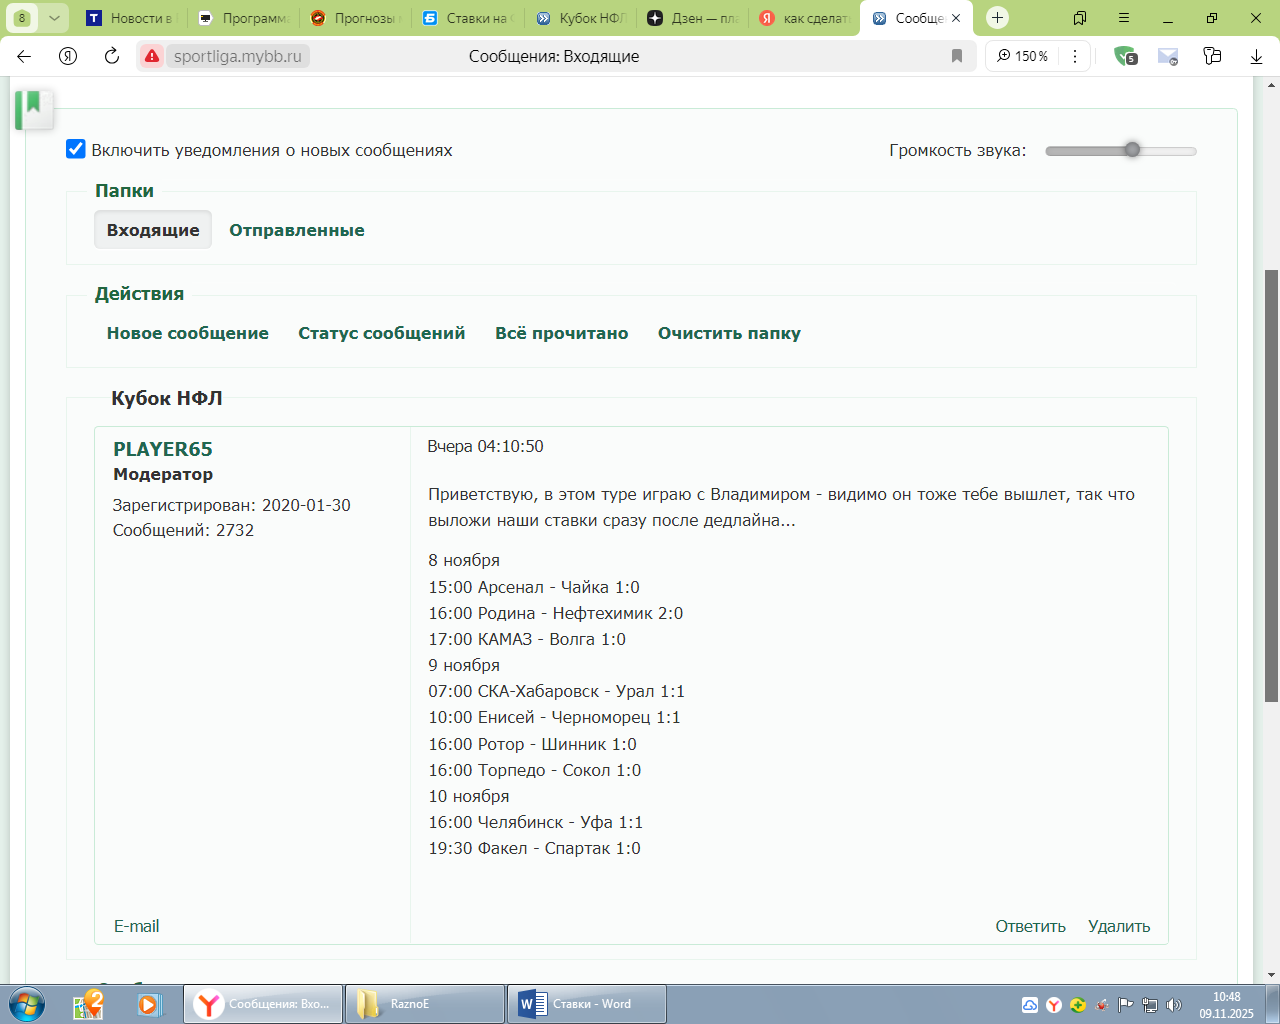
Task: Mark all read with Всё прочитано
Action: 561,333
